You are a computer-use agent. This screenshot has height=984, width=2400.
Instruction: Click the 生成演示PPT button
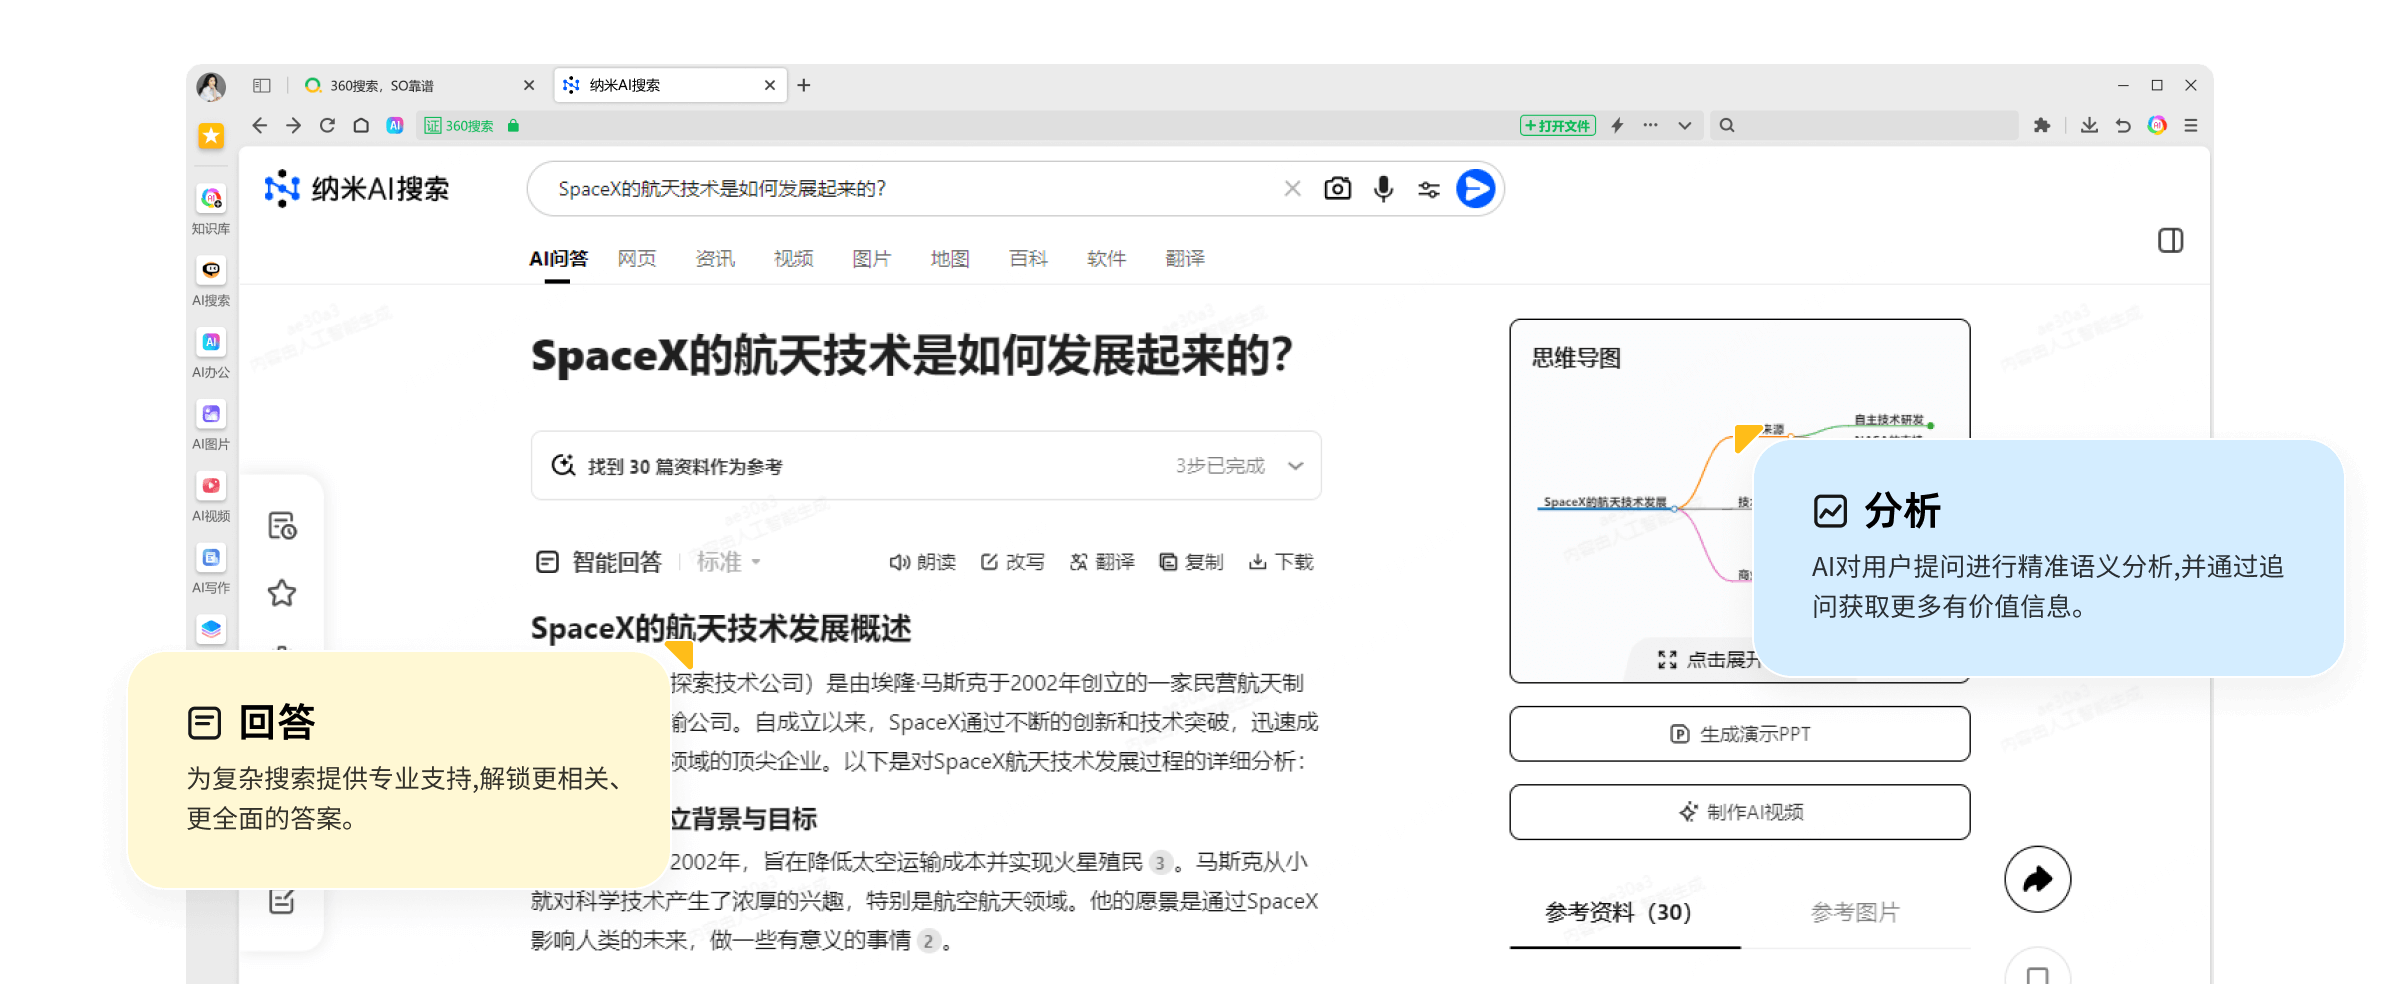(x=1739, y=733)
